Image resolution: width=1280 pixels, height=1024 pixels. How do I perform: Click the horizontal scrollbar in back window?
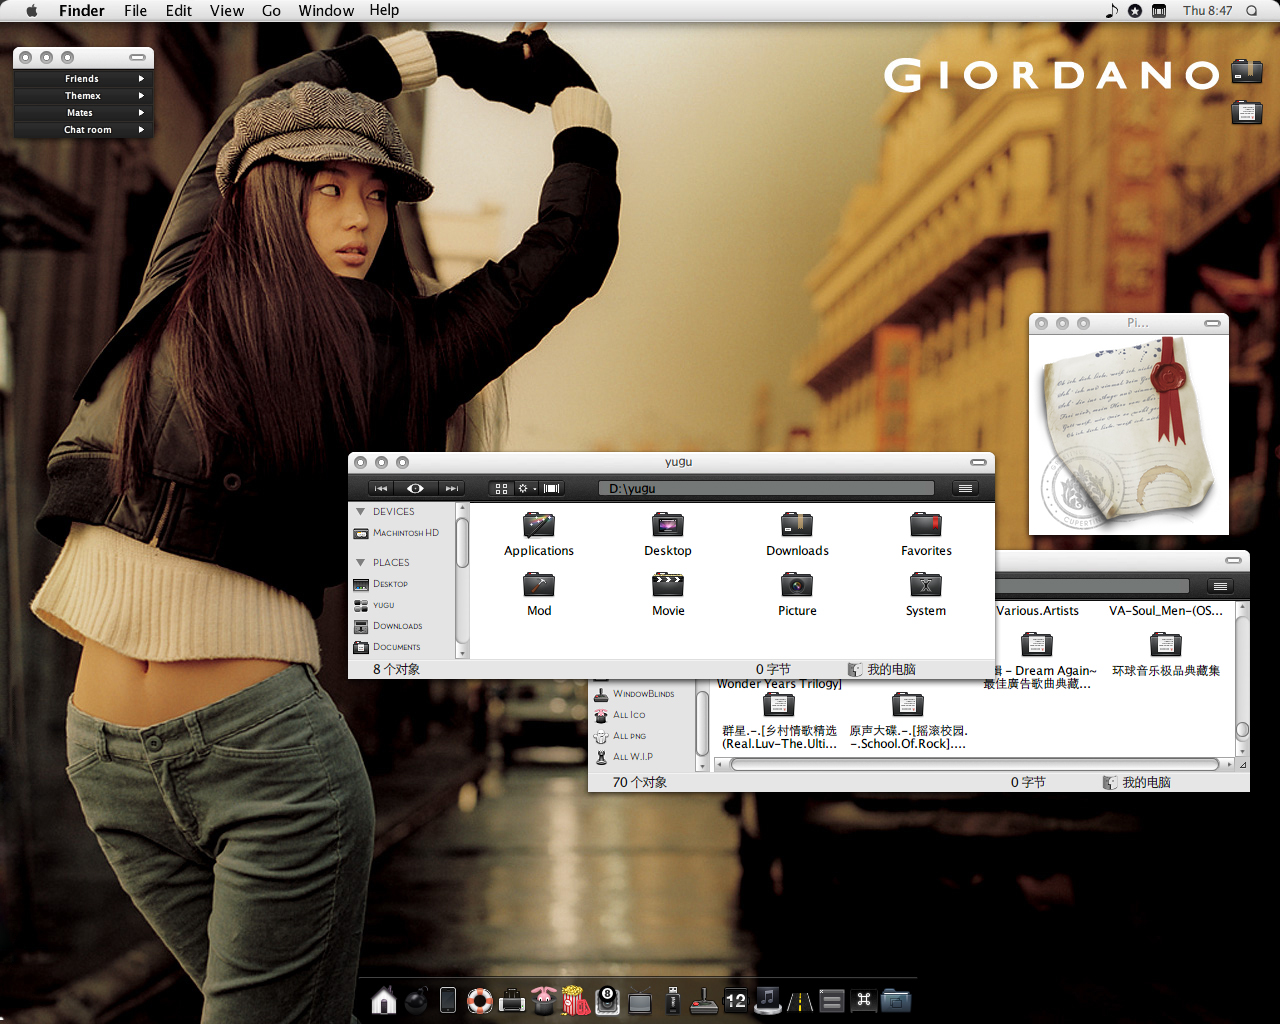(975, 764)
